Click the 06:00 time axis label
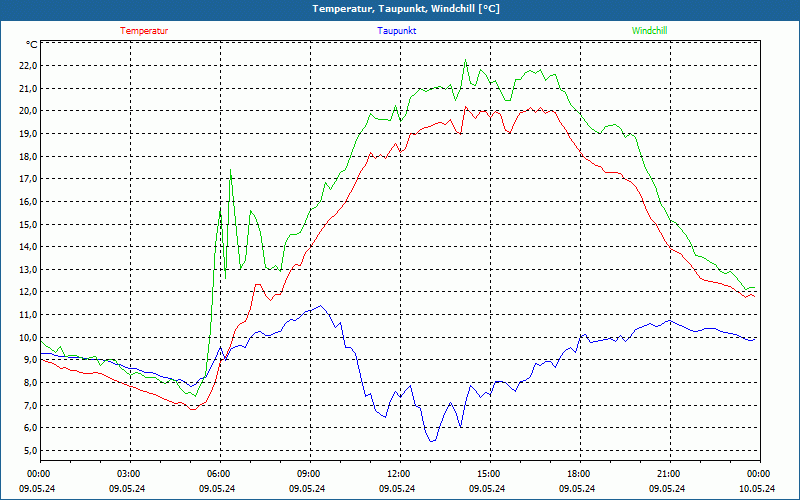The height and width of the screenshot is (500, 800). tap(218, 474)
